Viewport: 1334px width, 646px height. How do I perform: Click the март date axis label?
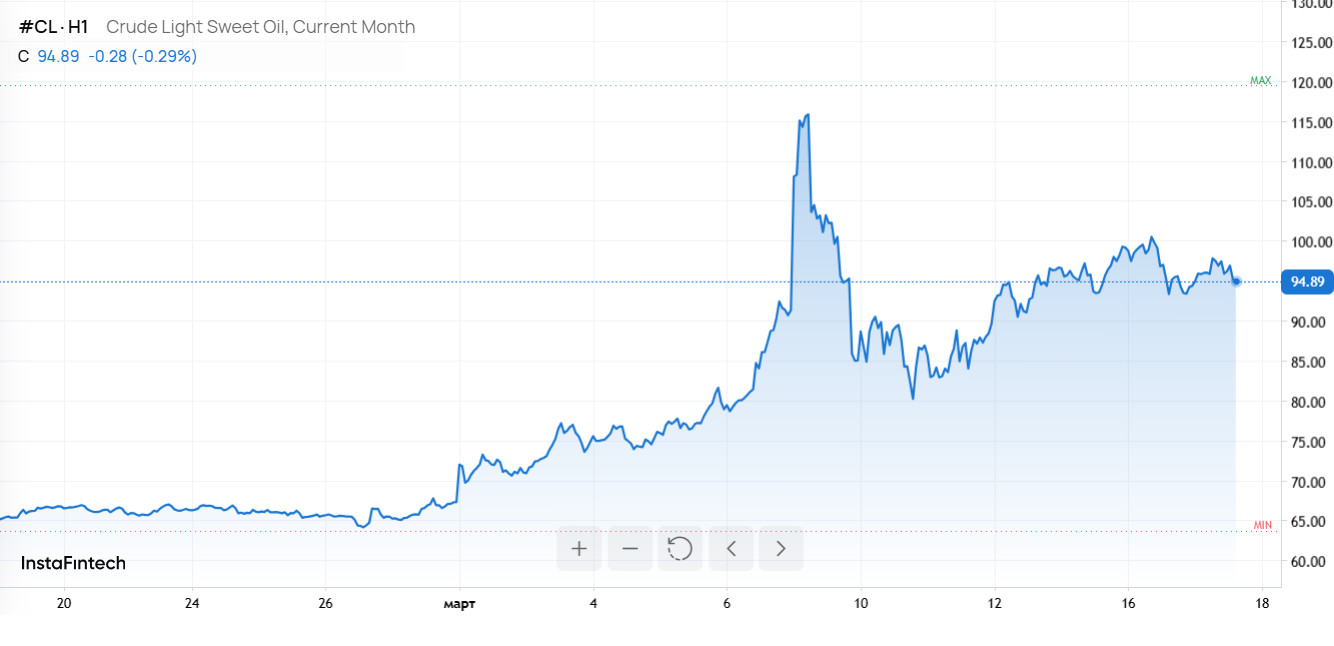point(459,604)
